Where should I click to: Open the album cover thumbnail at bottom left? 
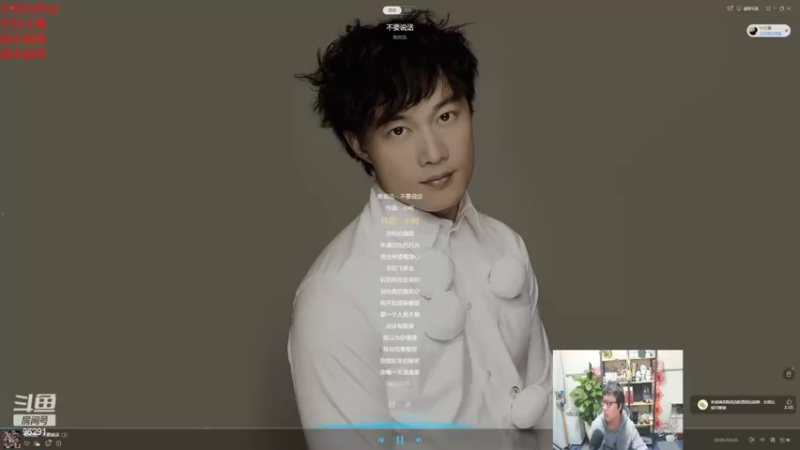click(x=11, y=440)
